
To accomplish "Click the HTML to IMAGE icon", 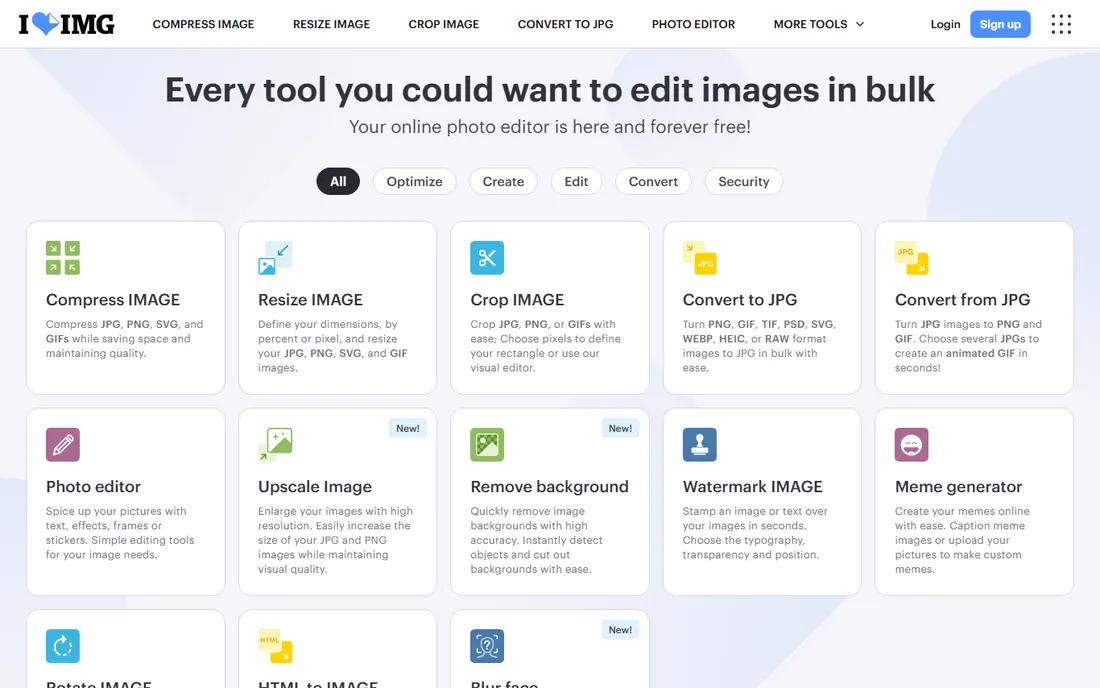I will tap(275, 646).
